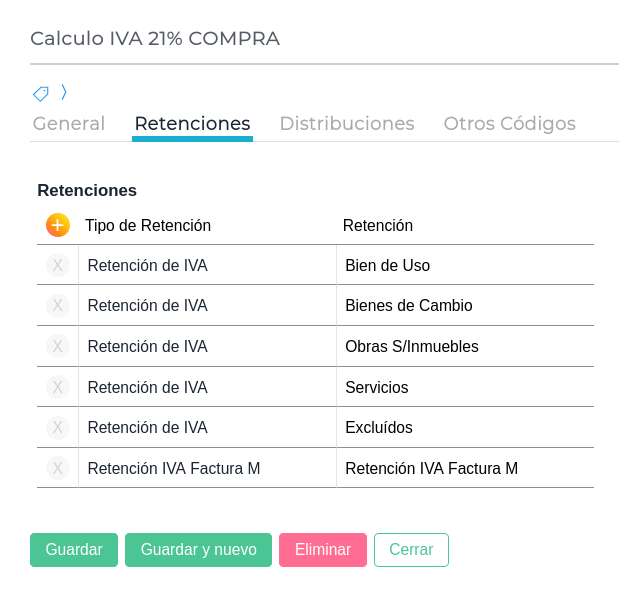Remove the Bien de Uso retention row

point(58,265)
